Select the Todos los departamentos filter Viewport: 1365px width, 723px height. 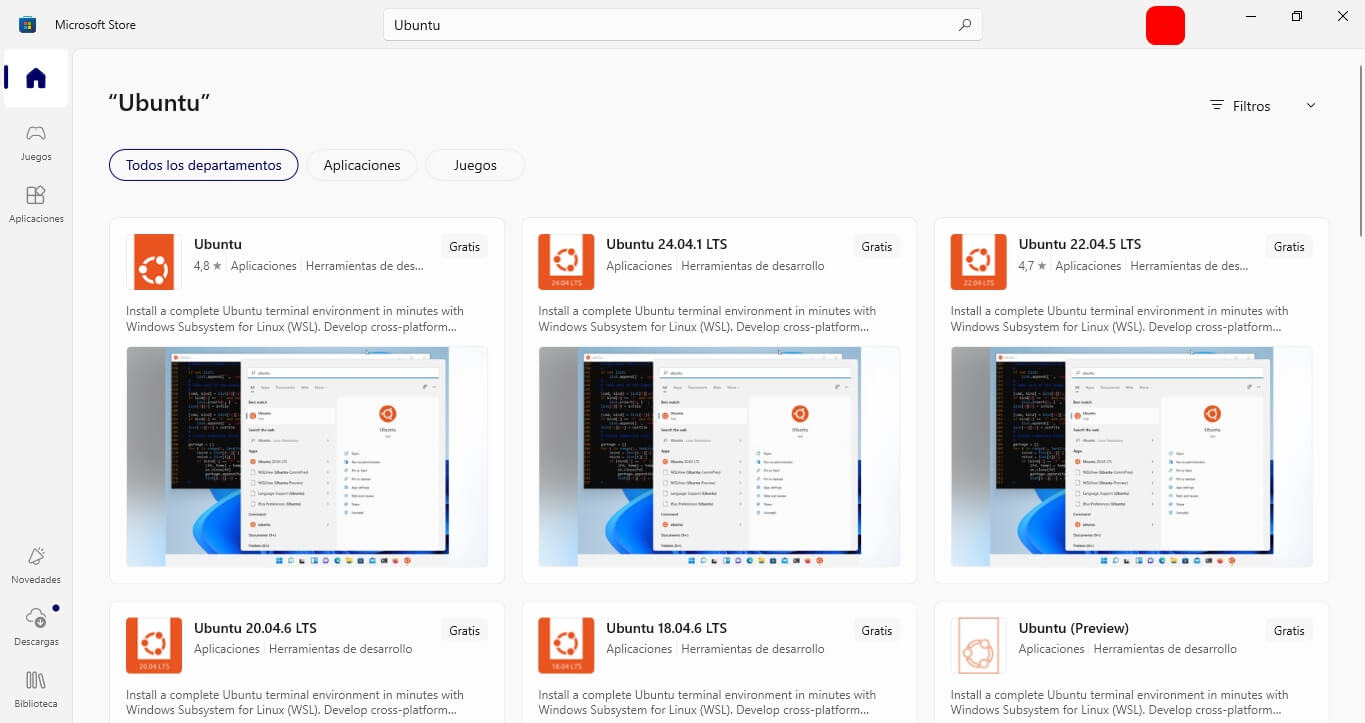tap(204, 165)
